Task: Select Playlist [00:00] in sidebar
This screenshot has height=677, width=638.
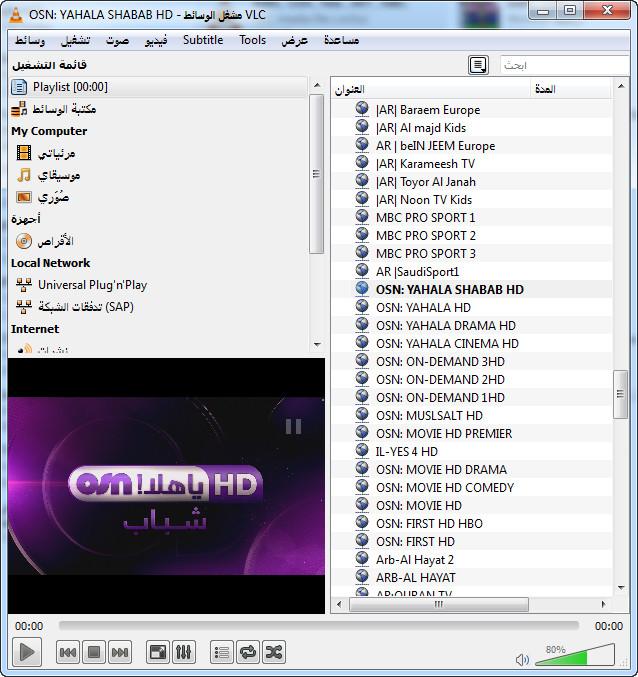Action: pyautogui.click(x=158, y=87)
